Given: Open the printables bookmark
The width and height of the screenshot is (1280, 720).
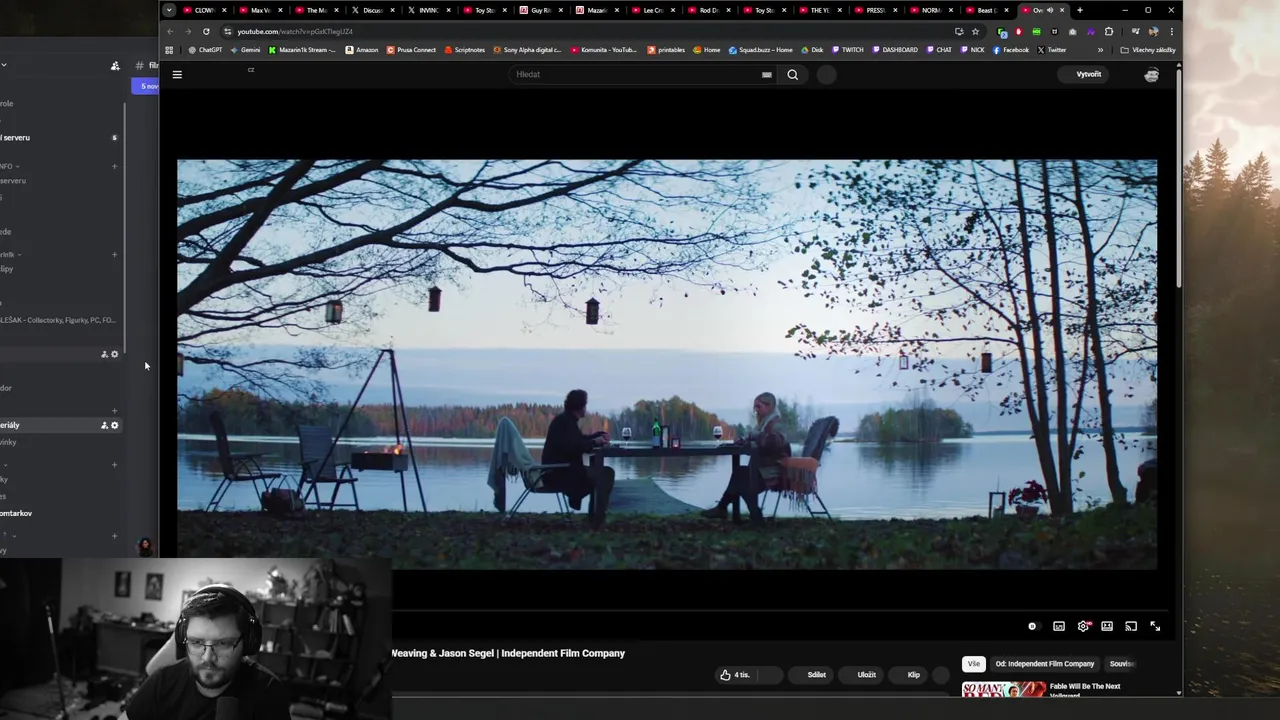Looking at the screenshot, I should [x=666, y=50].
